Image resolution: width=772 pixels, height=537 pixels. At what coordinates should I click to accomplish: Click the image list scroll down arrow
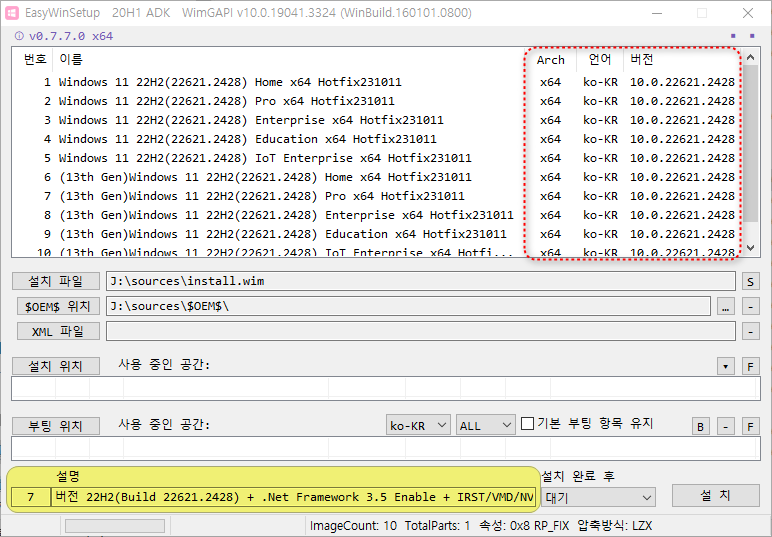click(x=750, y=248)
